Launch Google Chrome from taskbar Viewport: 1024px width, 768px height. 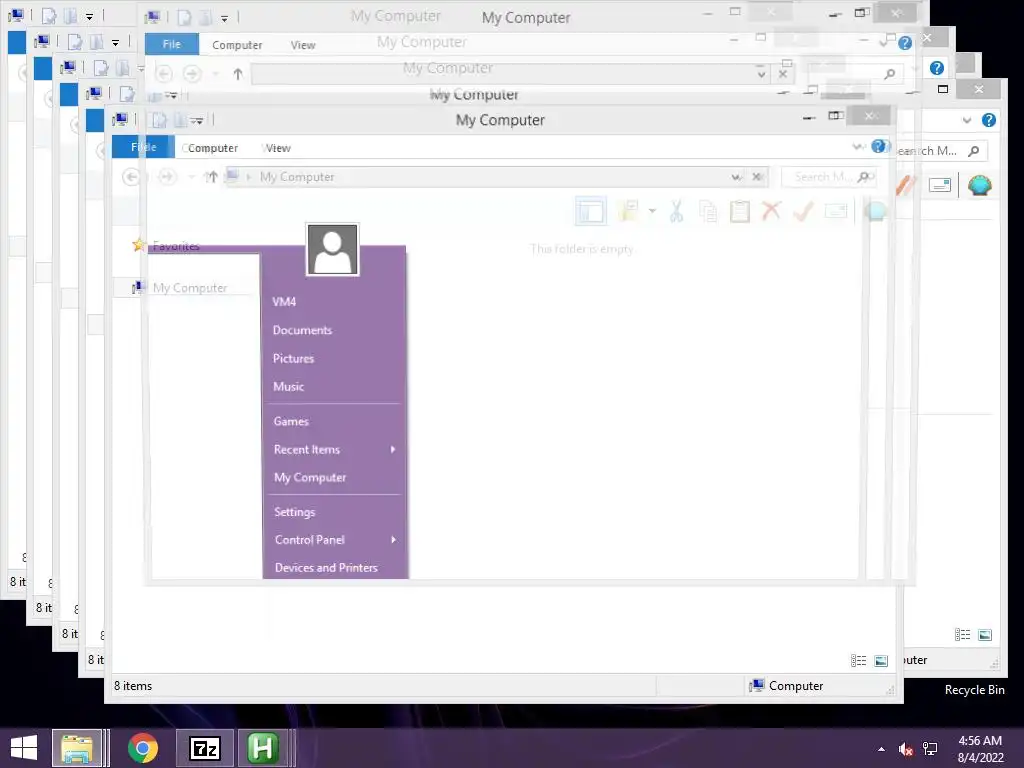[142, 748]
